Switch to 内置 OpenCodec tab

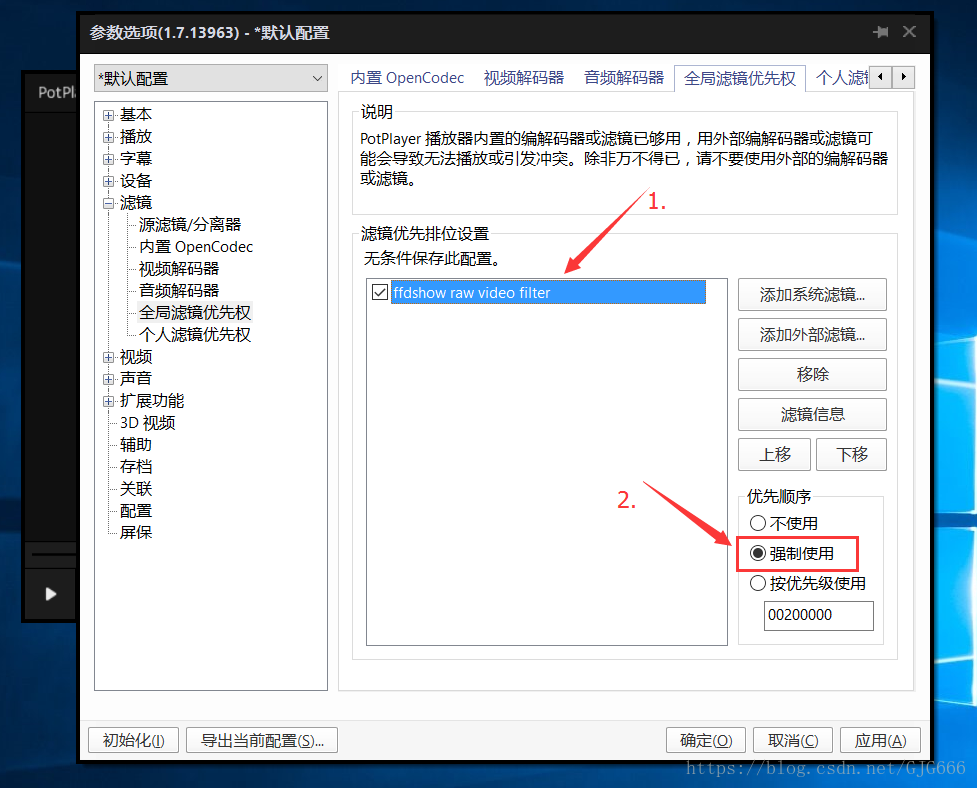pos(407,78)
